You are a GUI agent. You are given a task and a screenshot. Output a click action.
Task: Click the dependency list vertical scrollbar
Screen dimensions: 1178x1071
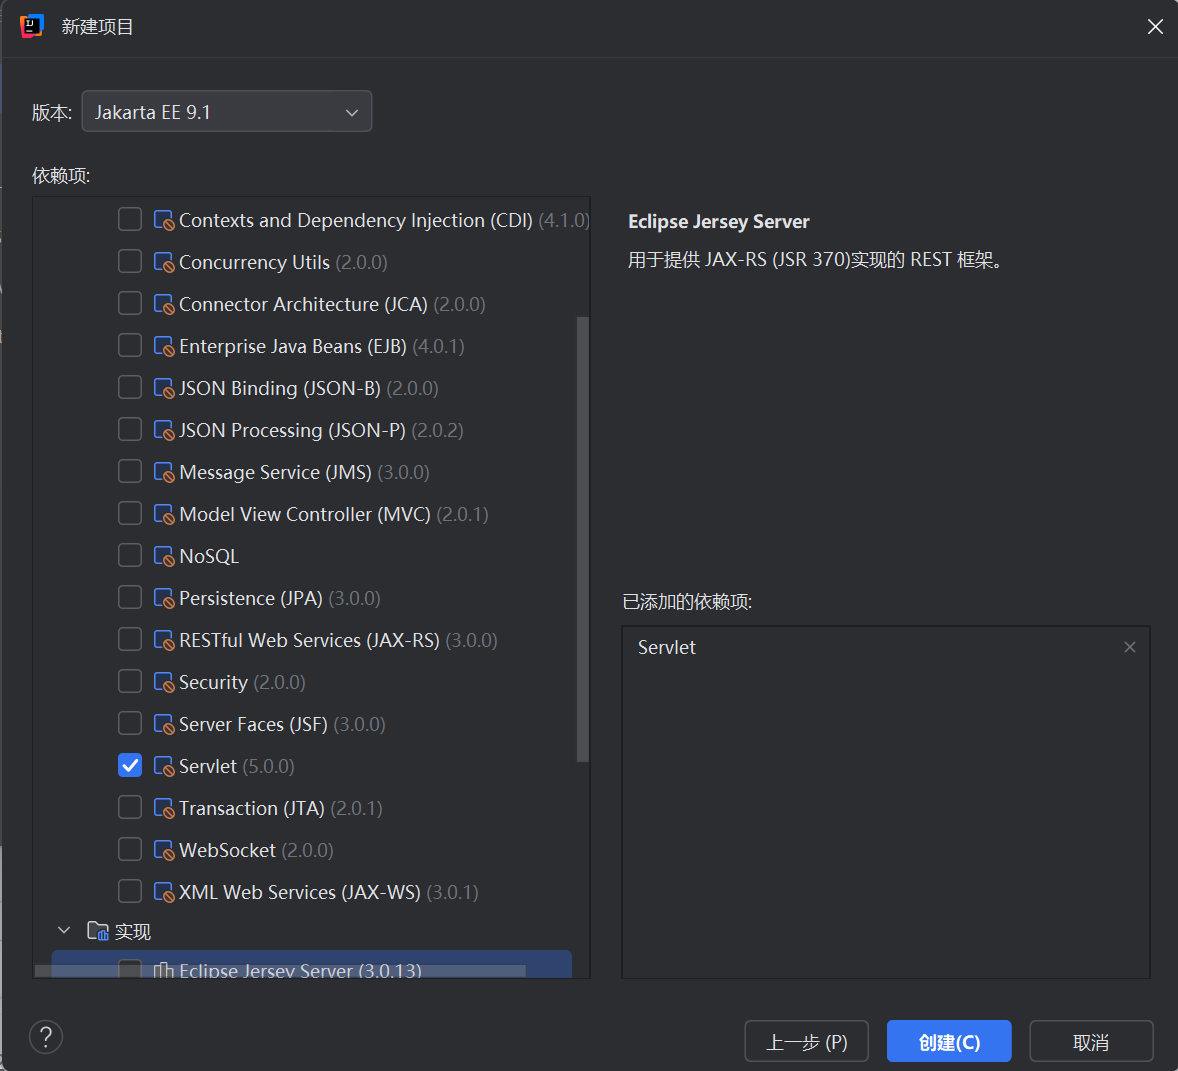pyautogui.click(x=582, y=539)
